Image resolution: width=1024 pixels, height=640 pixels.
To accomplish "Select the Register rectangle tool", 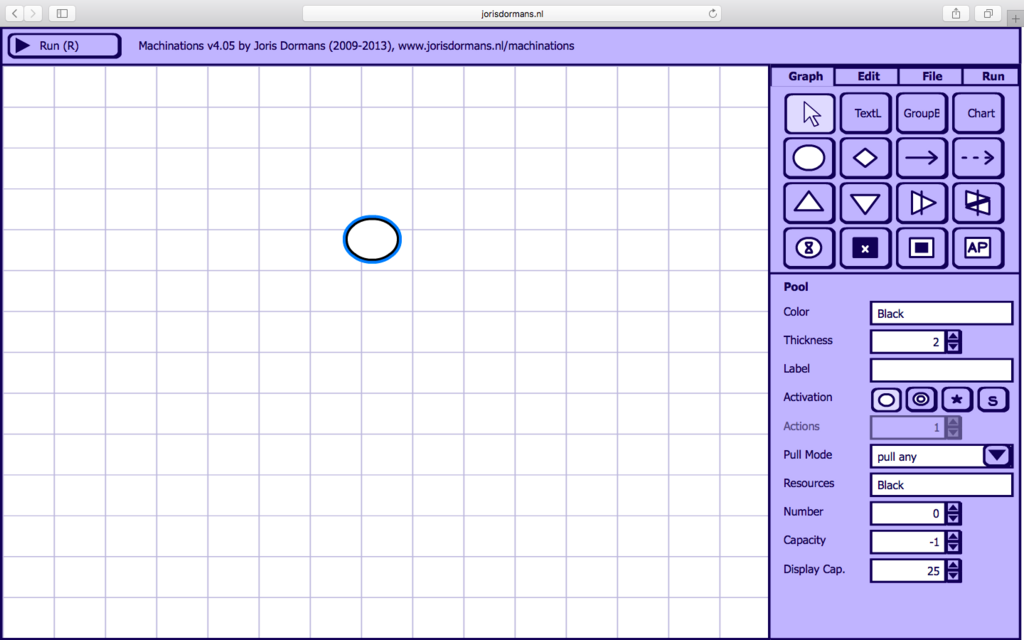I will click(x=921, y=248).
